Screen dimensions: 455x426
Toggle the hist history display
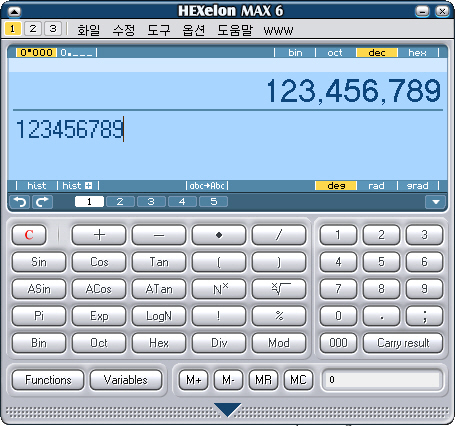[x=37, y=186]
